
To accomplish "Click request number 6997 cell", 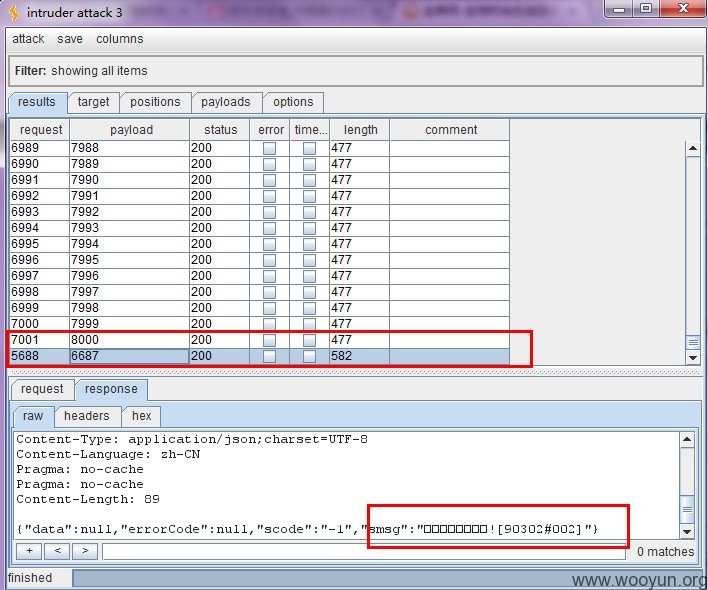I will click(x=39, y=276).
